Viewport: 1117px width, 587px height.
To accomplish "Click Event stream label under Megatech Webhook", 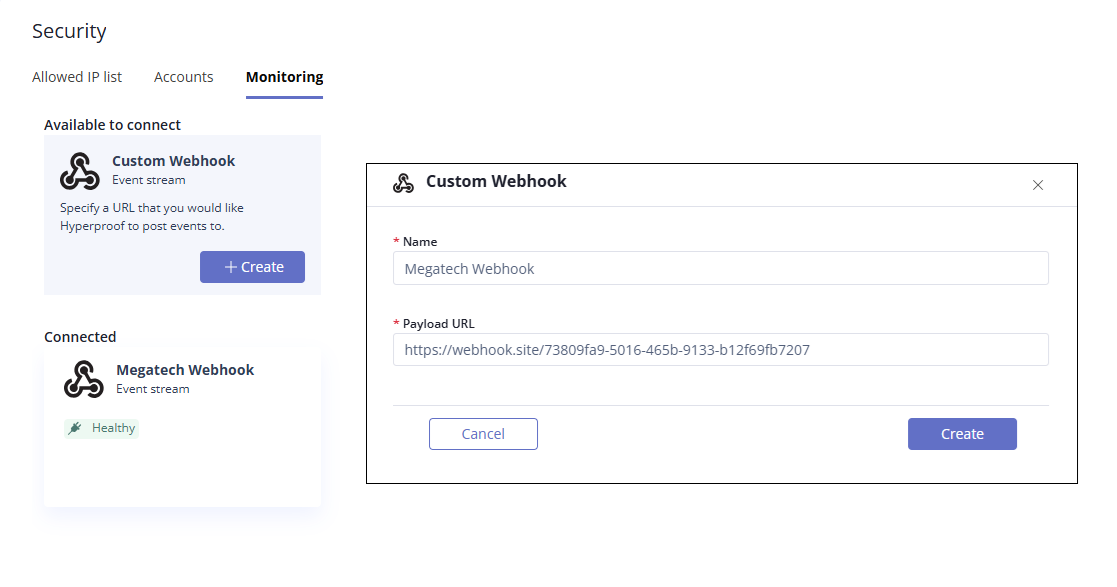I will coord(152,389).
